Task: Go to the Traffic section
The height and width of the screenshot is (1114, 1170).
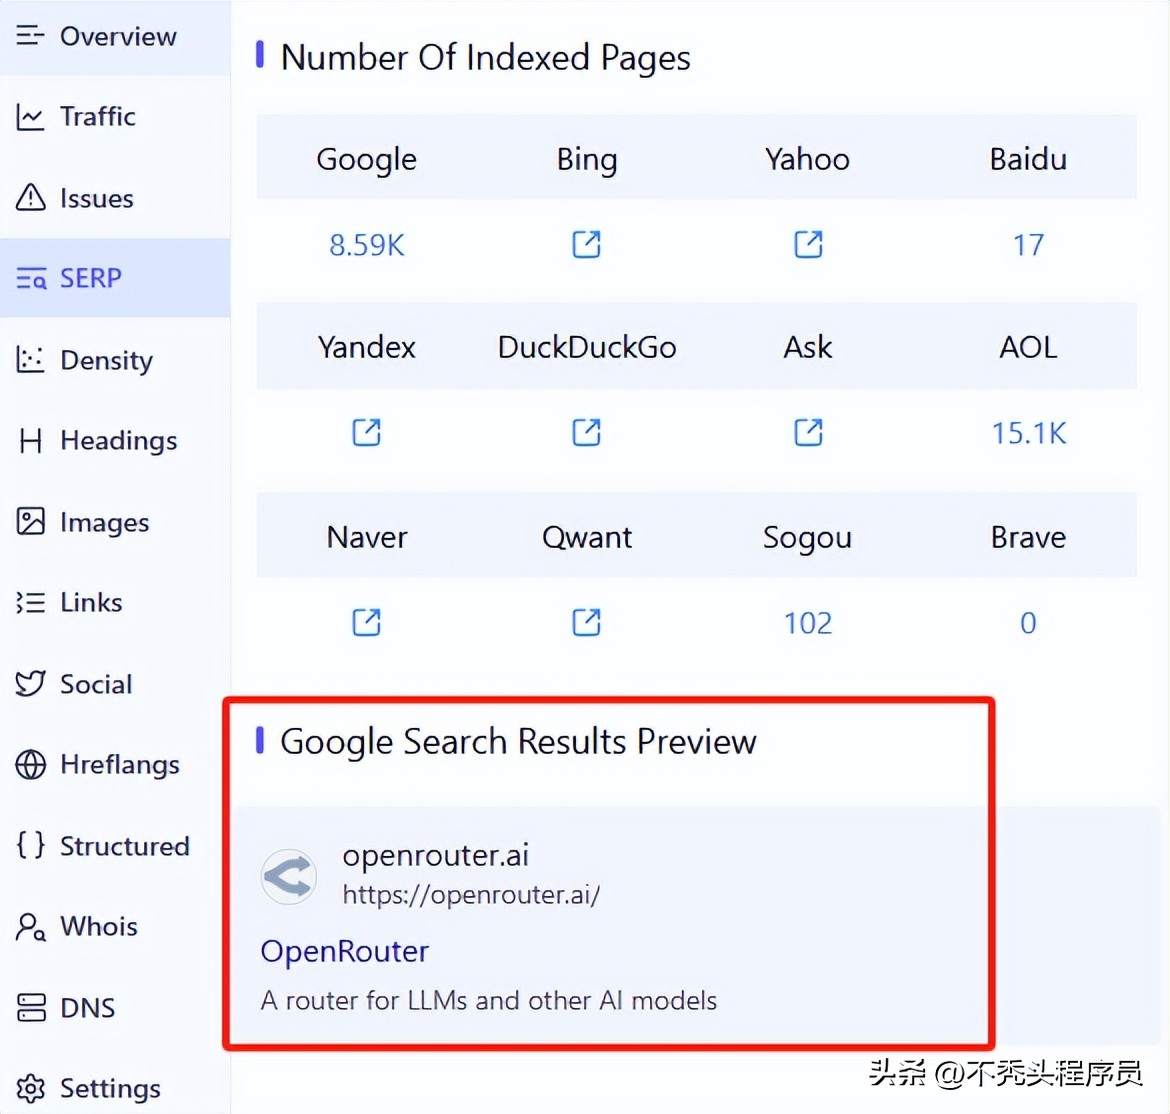Action: (97, 117)
